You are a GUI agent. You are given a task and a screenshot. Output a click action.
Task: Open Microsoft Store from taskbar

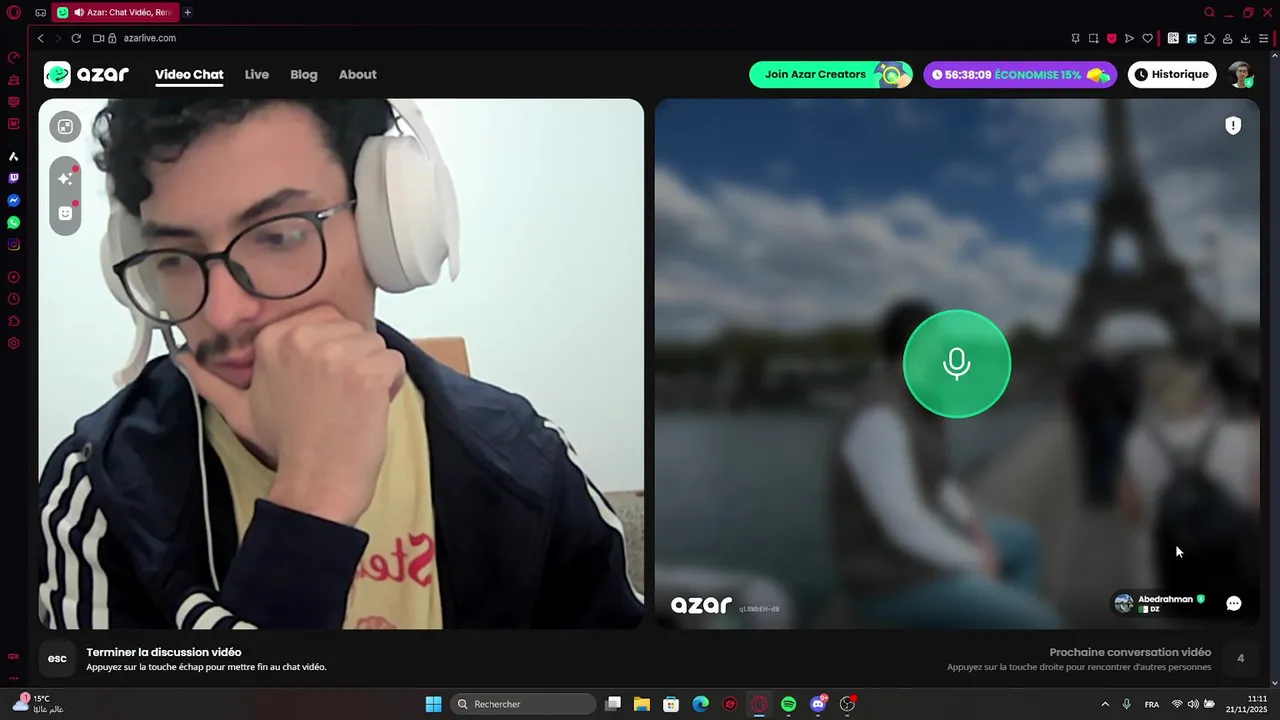point(671,704)
